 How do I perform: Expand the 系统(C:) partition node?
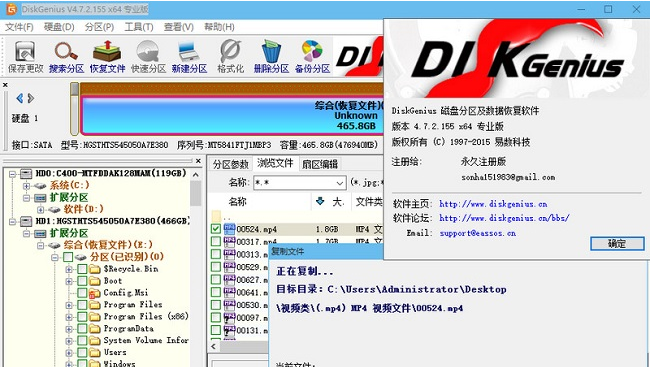click(x=26, y=186)
